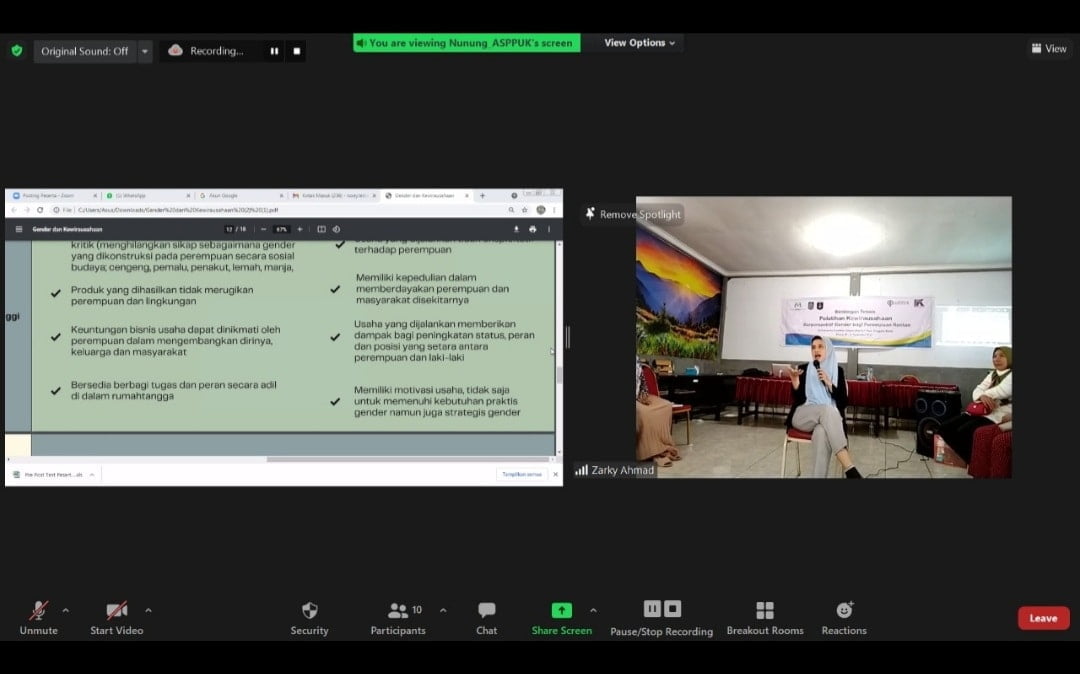Toggle Original Sound off button
The width and height of the screenshot is (1080, 674).
pyautogui.click(x=85, y=51)
